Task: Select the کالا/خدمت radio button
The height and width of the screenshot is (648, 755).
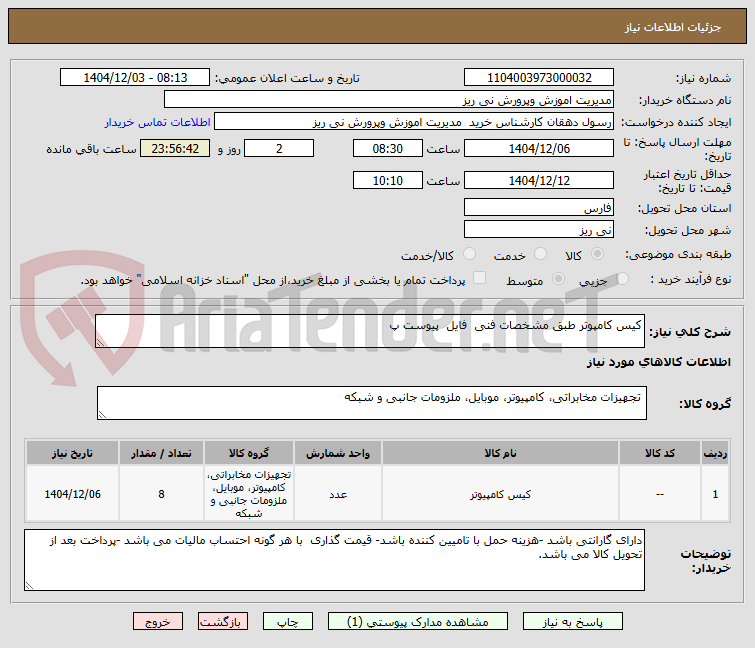Action: tap(469, 254)
